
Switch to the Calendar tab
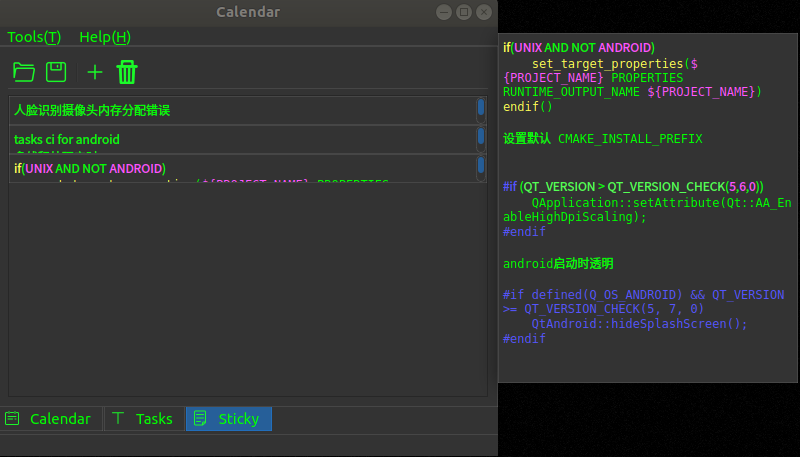52,419
